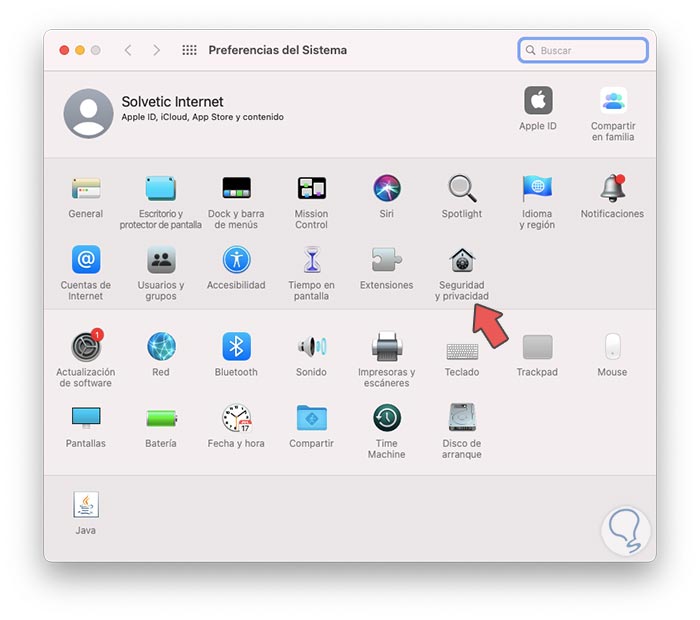Show all preferences grid button
This screenshot has height=620, width=700.
[189, 50]
